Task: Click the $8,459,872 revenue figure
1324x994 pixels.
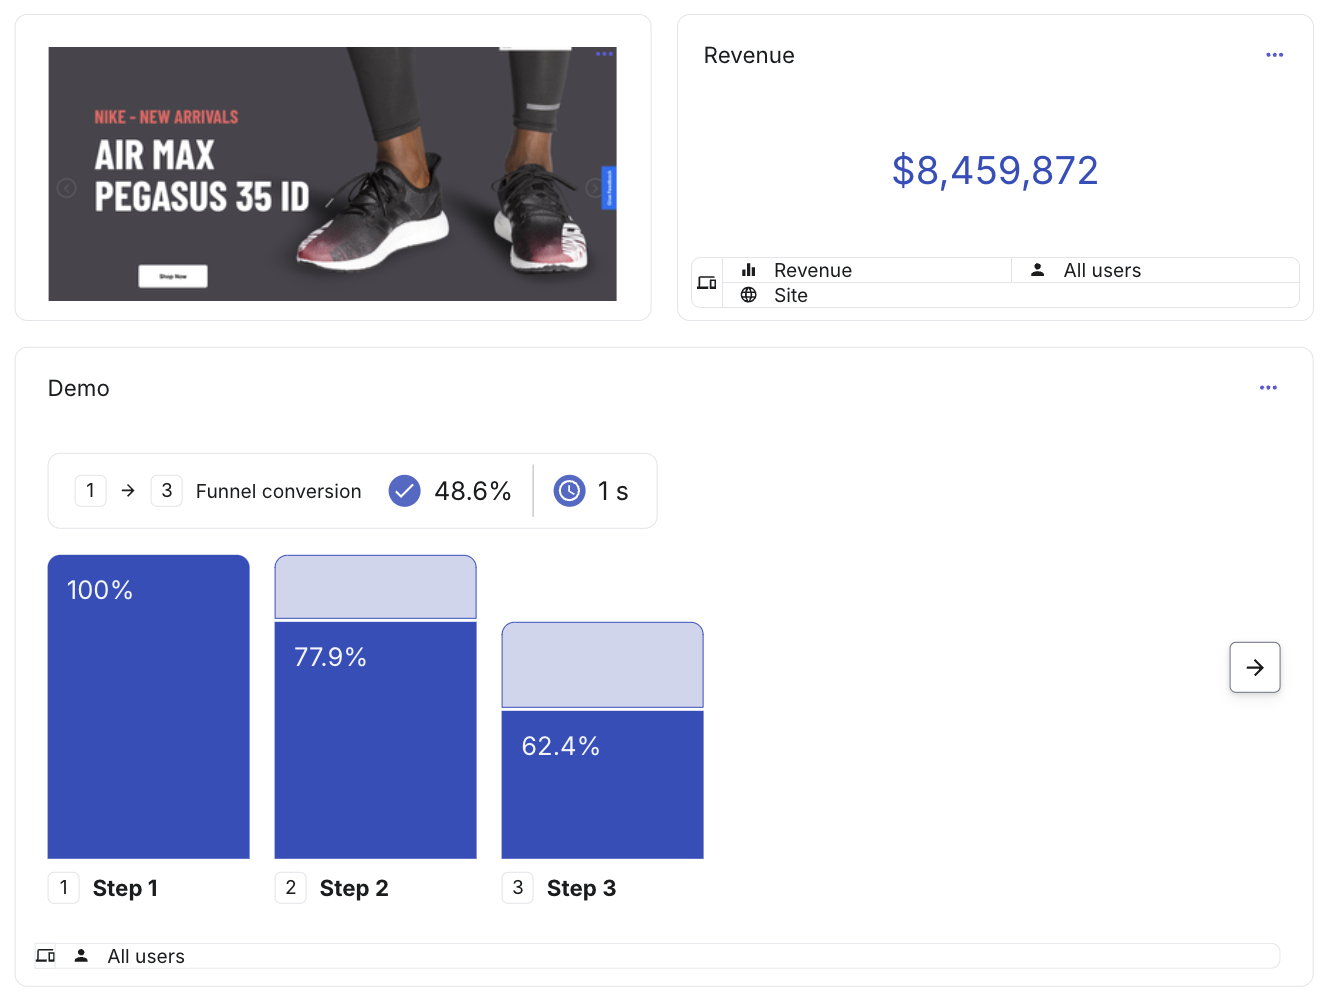Action: [995, 171]
